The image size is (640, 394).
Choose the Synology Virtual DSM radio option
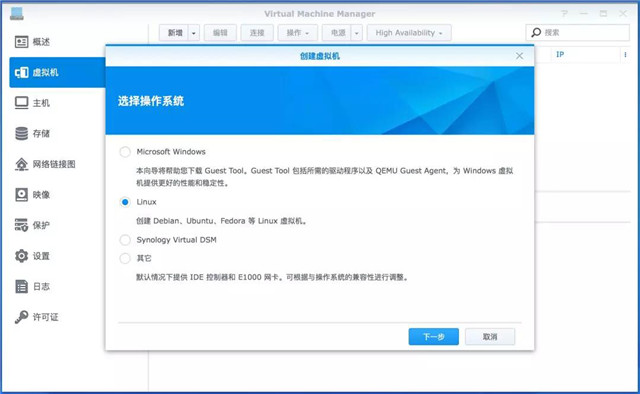pyautogui.click(x=125, y=240)
